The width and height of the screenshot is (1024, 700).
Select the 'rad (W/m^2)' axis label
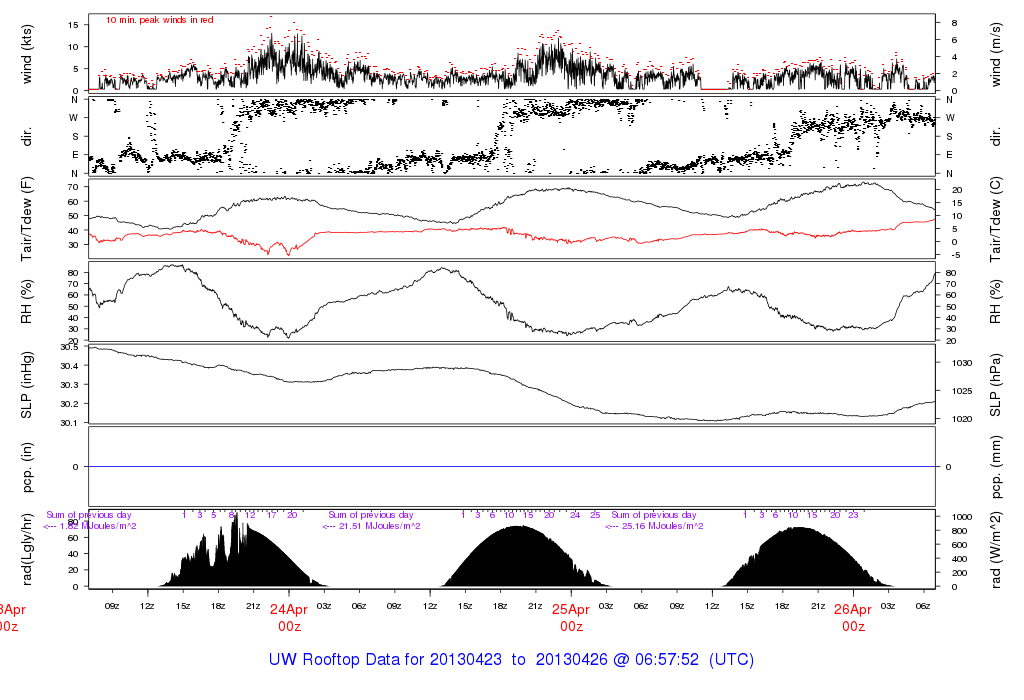pyautogui.click(x=995, y=549)
